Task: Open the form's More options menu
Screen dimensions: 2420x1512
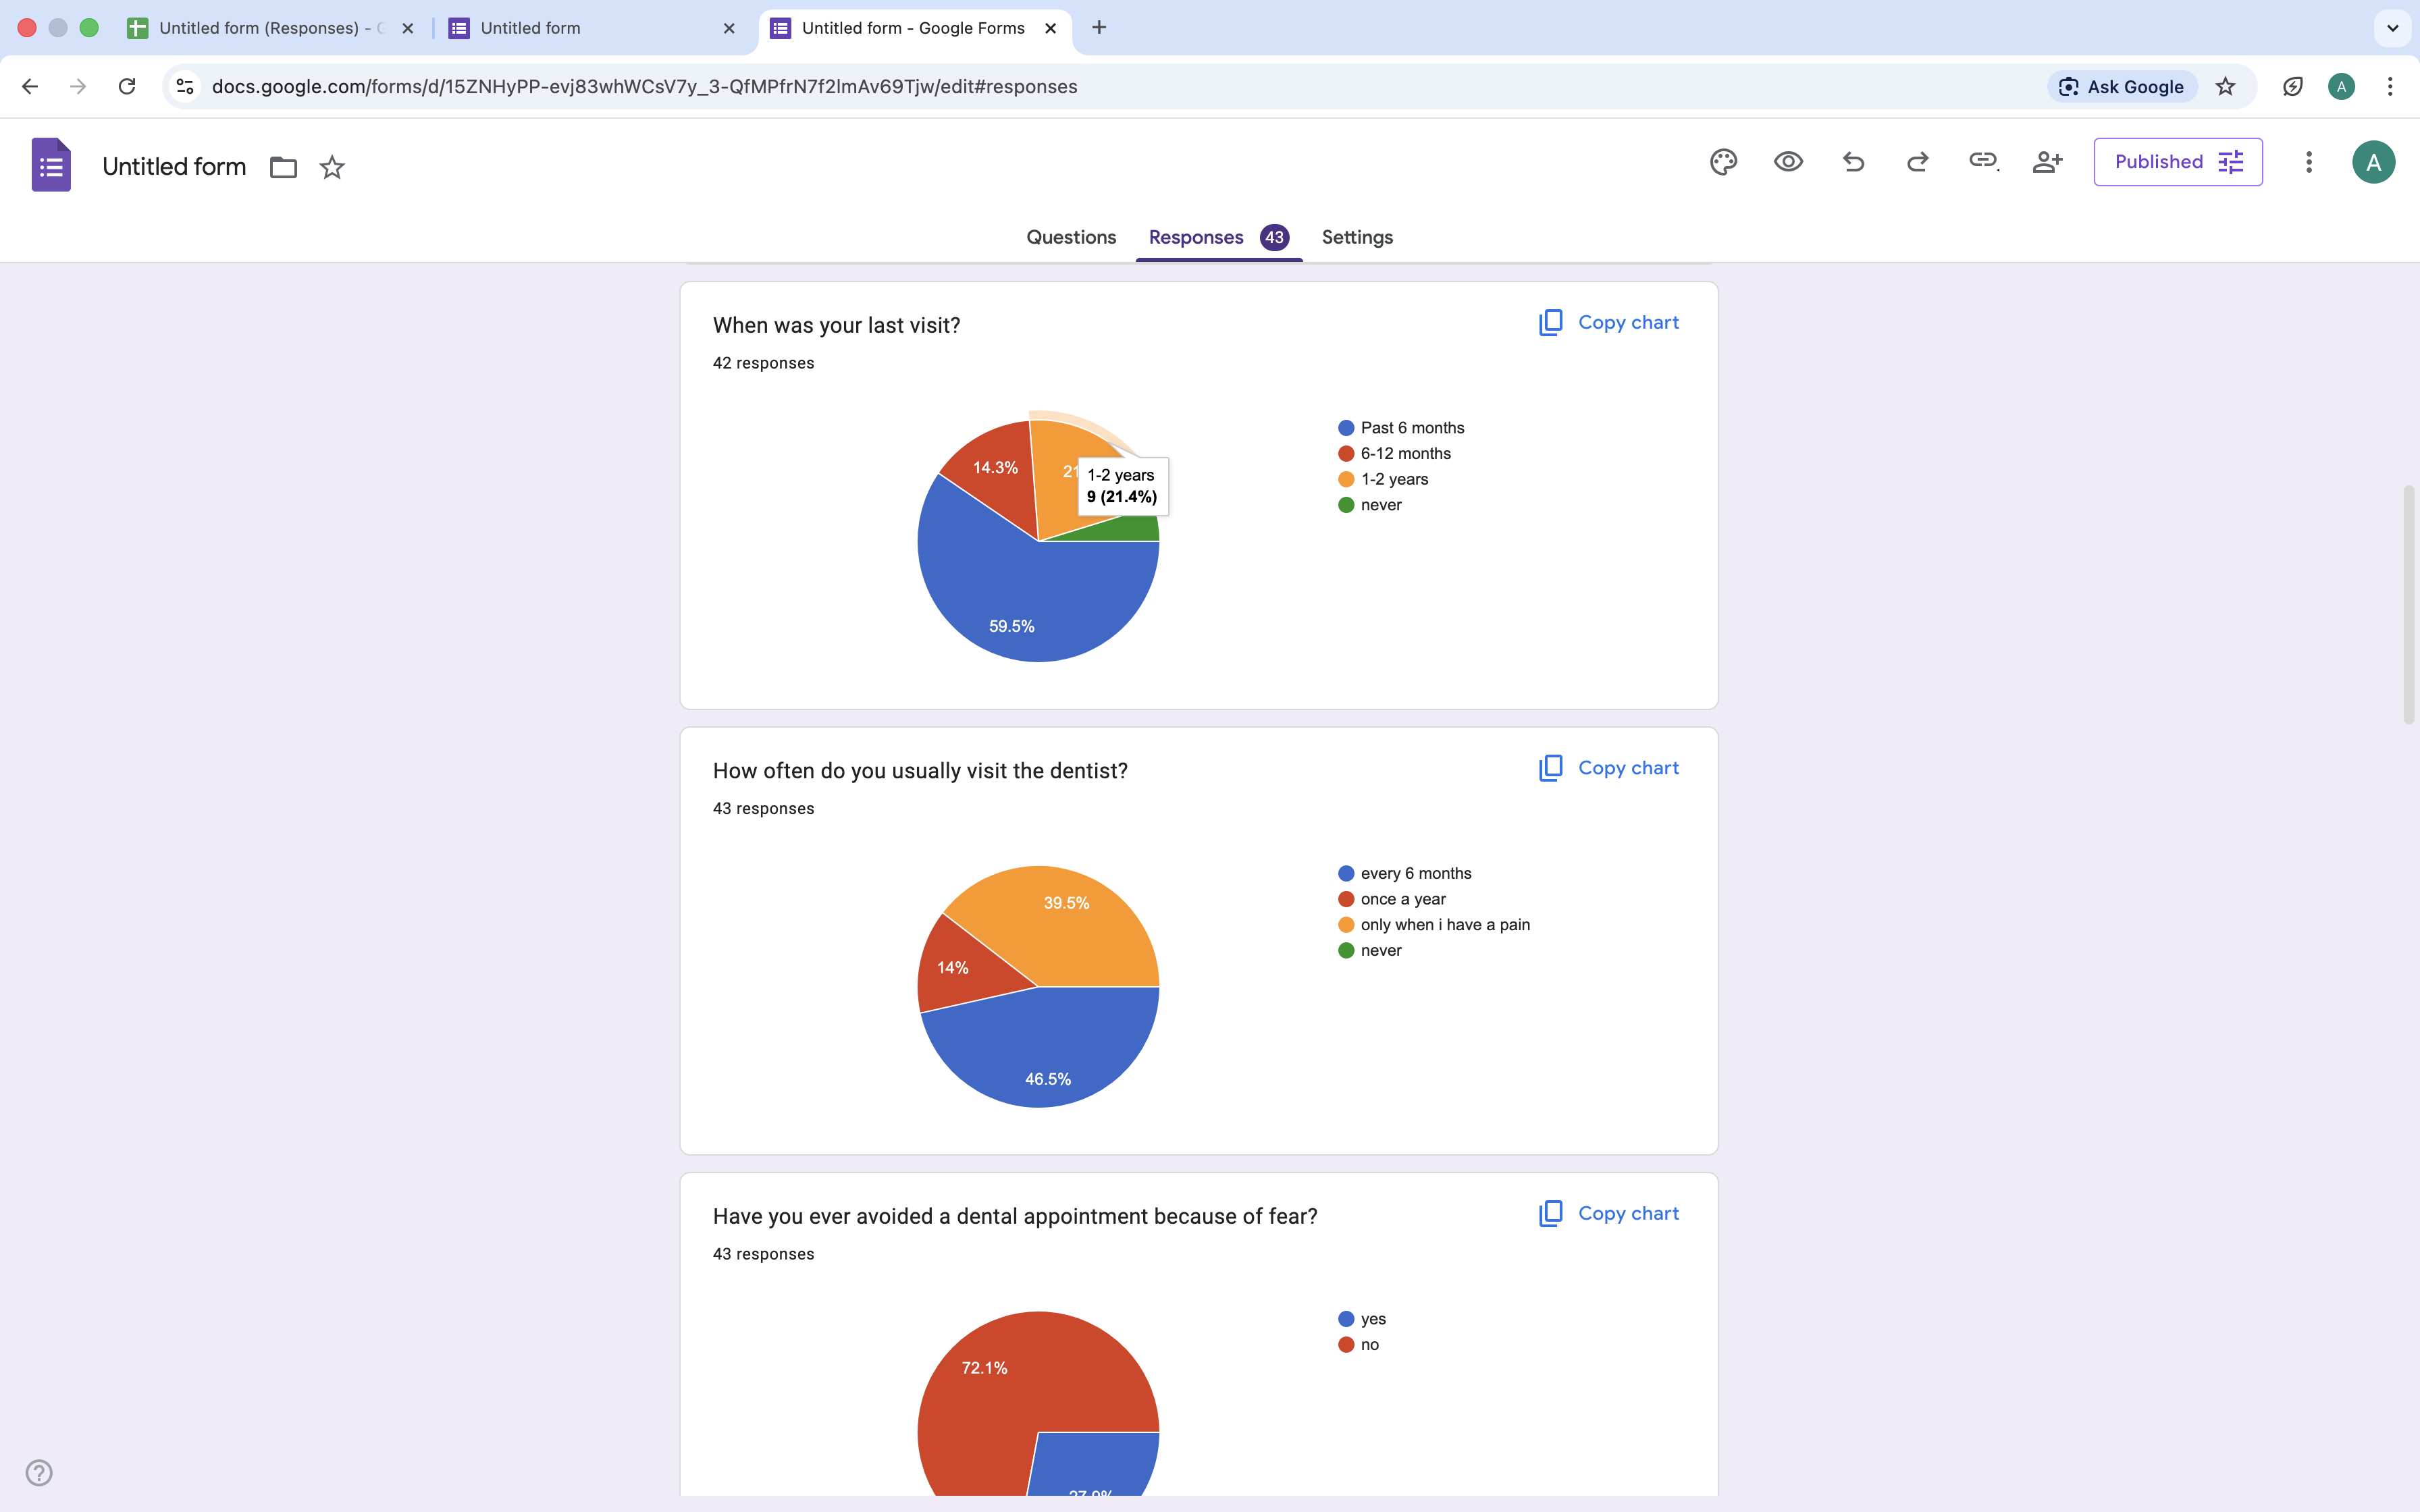Action: point(2309,162)
